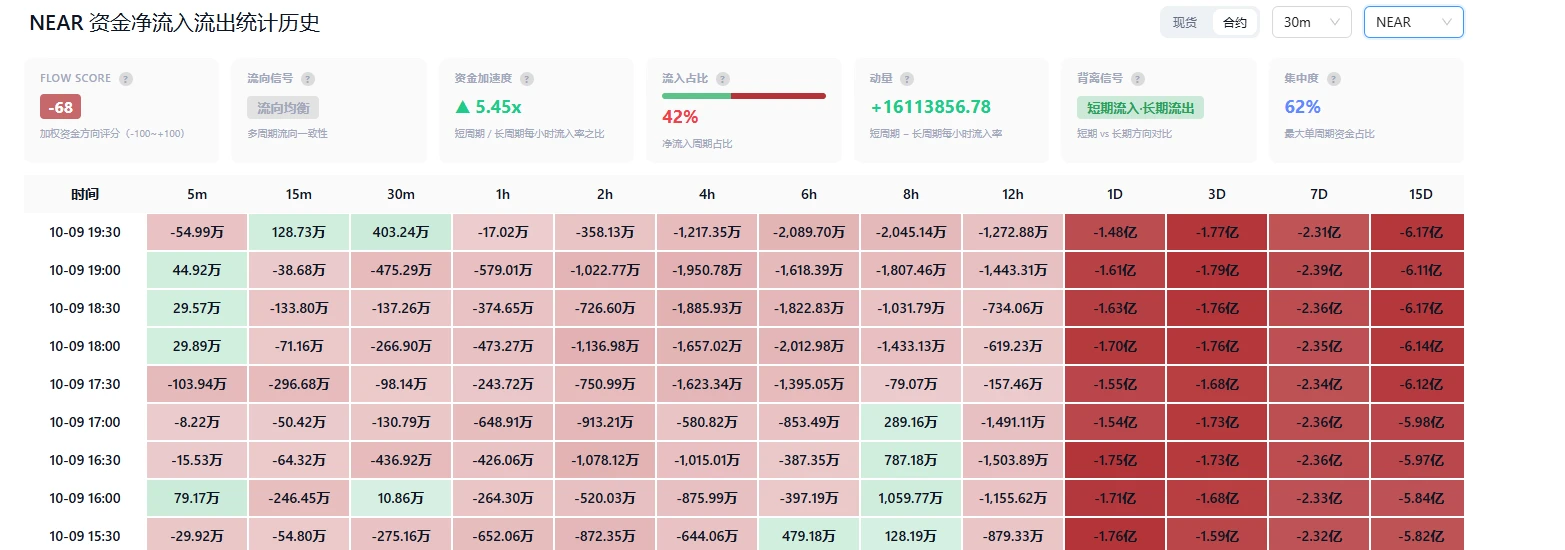This screenshot has height=550, width=1565.
Task: Click the 4h column header
Action: click(x=707, y=194)
